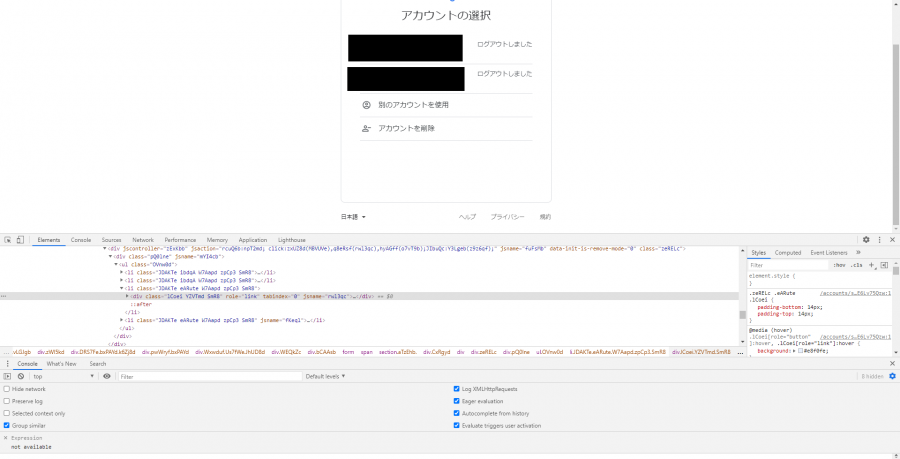
Task: Uncheck the Group similar checkbox
Action: [7, 425]
